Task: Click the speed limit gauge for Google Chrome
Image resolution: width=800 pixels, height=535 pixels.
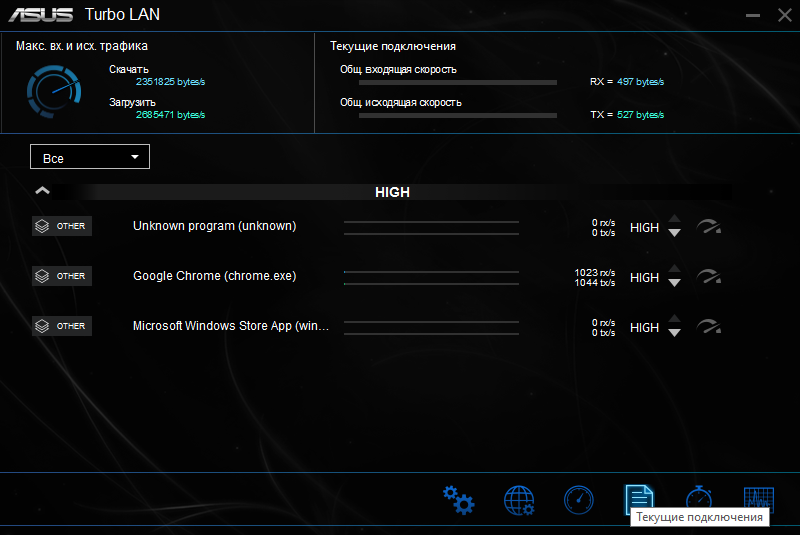Action: point(709,276)
